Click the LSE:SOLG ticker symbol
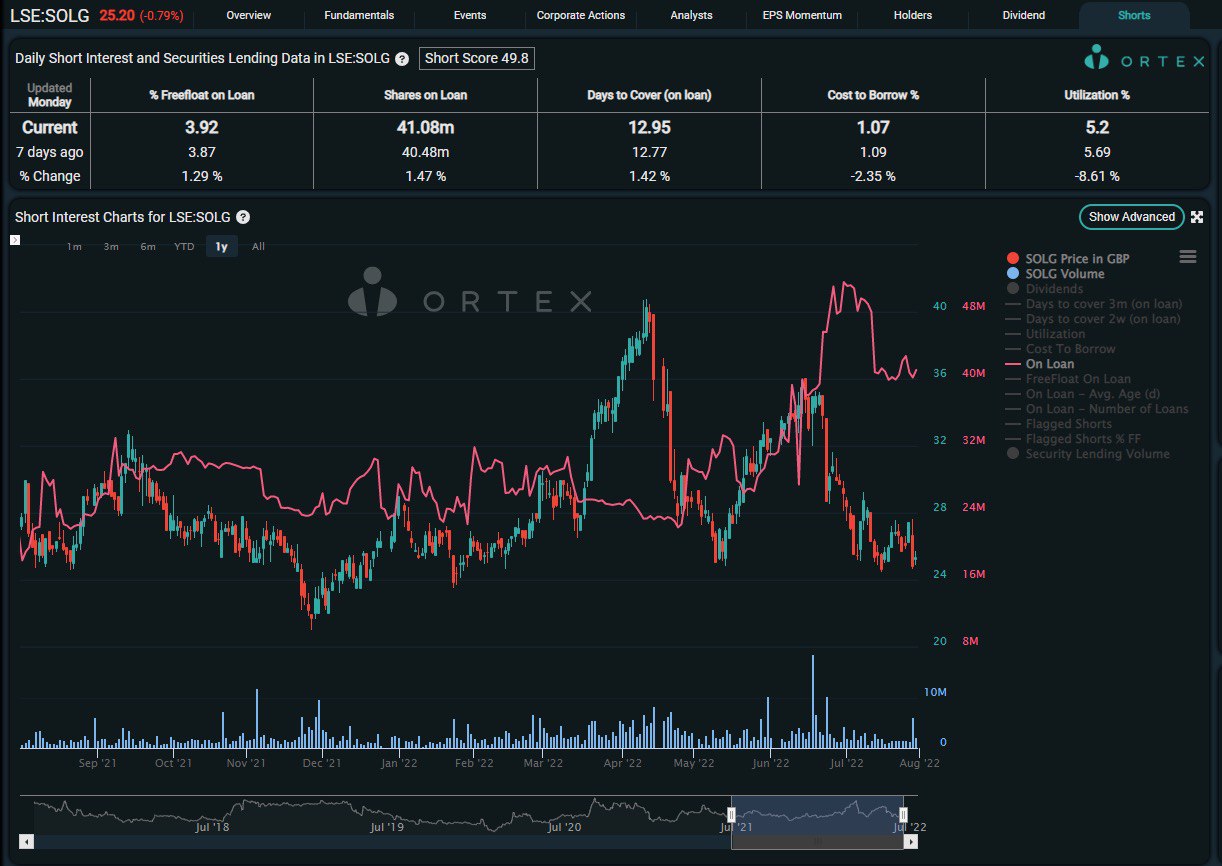Screen dimensions: 1222x866 coord(49,16)
